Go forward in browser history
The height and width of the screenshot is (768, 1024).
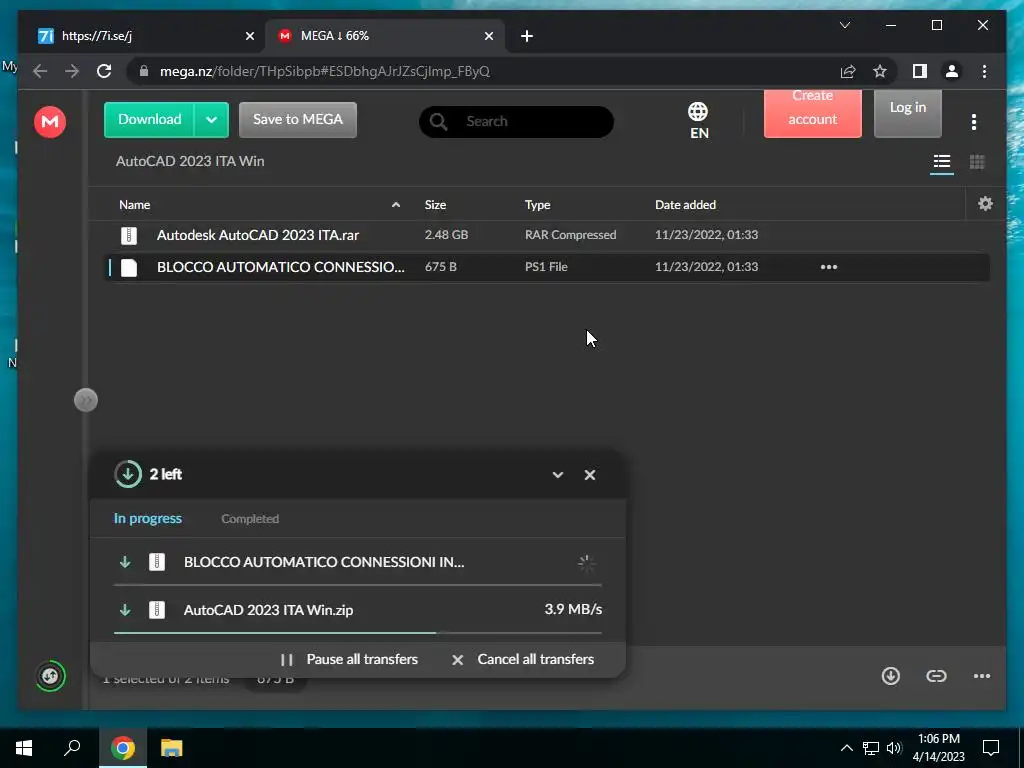(x=72, y=71)
